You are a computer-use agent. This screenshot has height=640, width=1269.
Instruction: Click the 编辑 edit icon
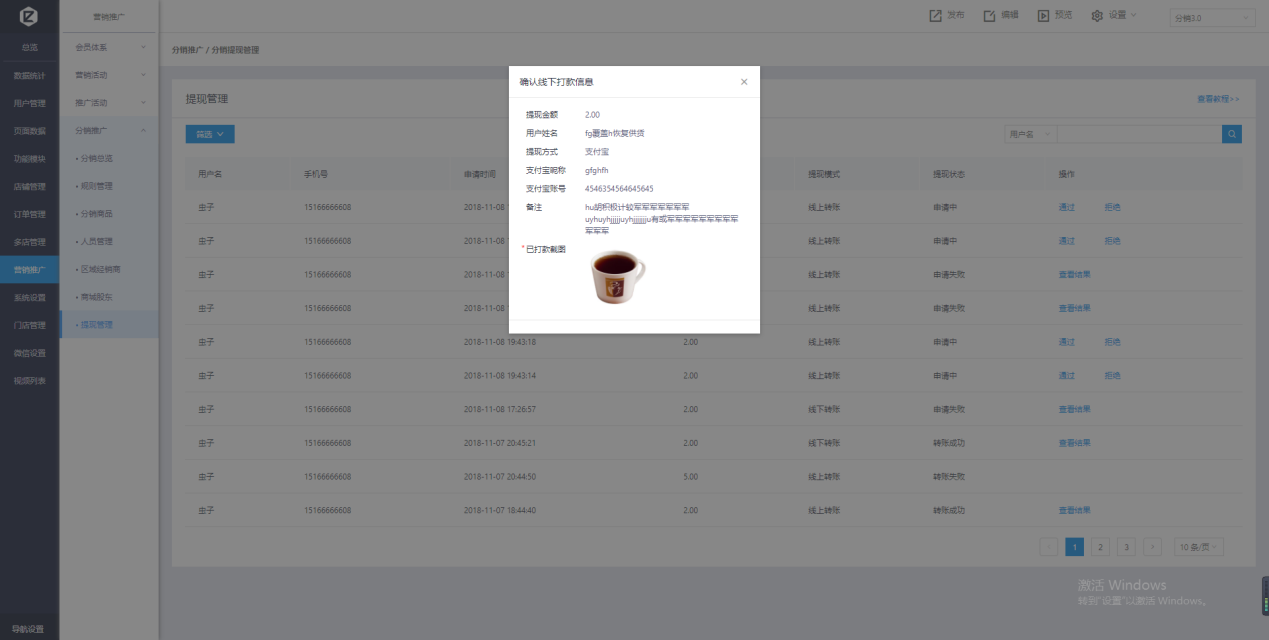point(989,16)
